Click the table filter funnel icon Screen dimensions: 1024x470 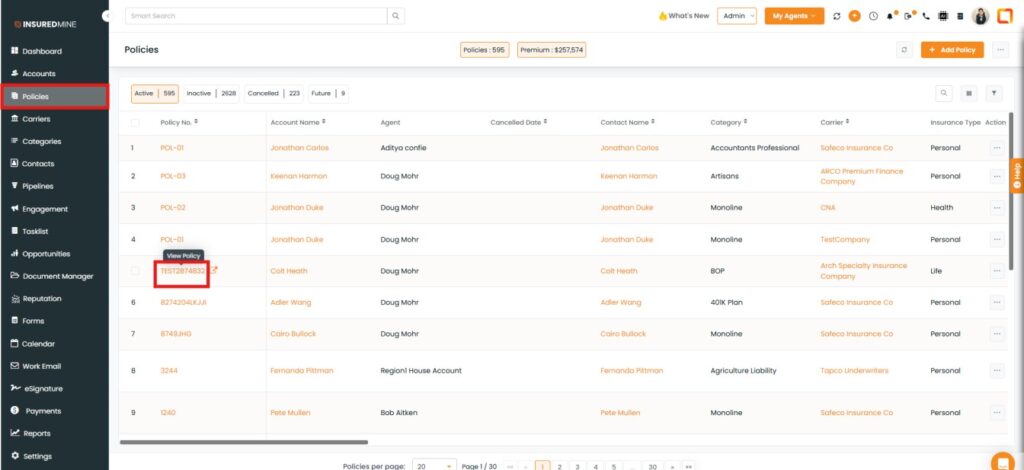click(994, 93)
